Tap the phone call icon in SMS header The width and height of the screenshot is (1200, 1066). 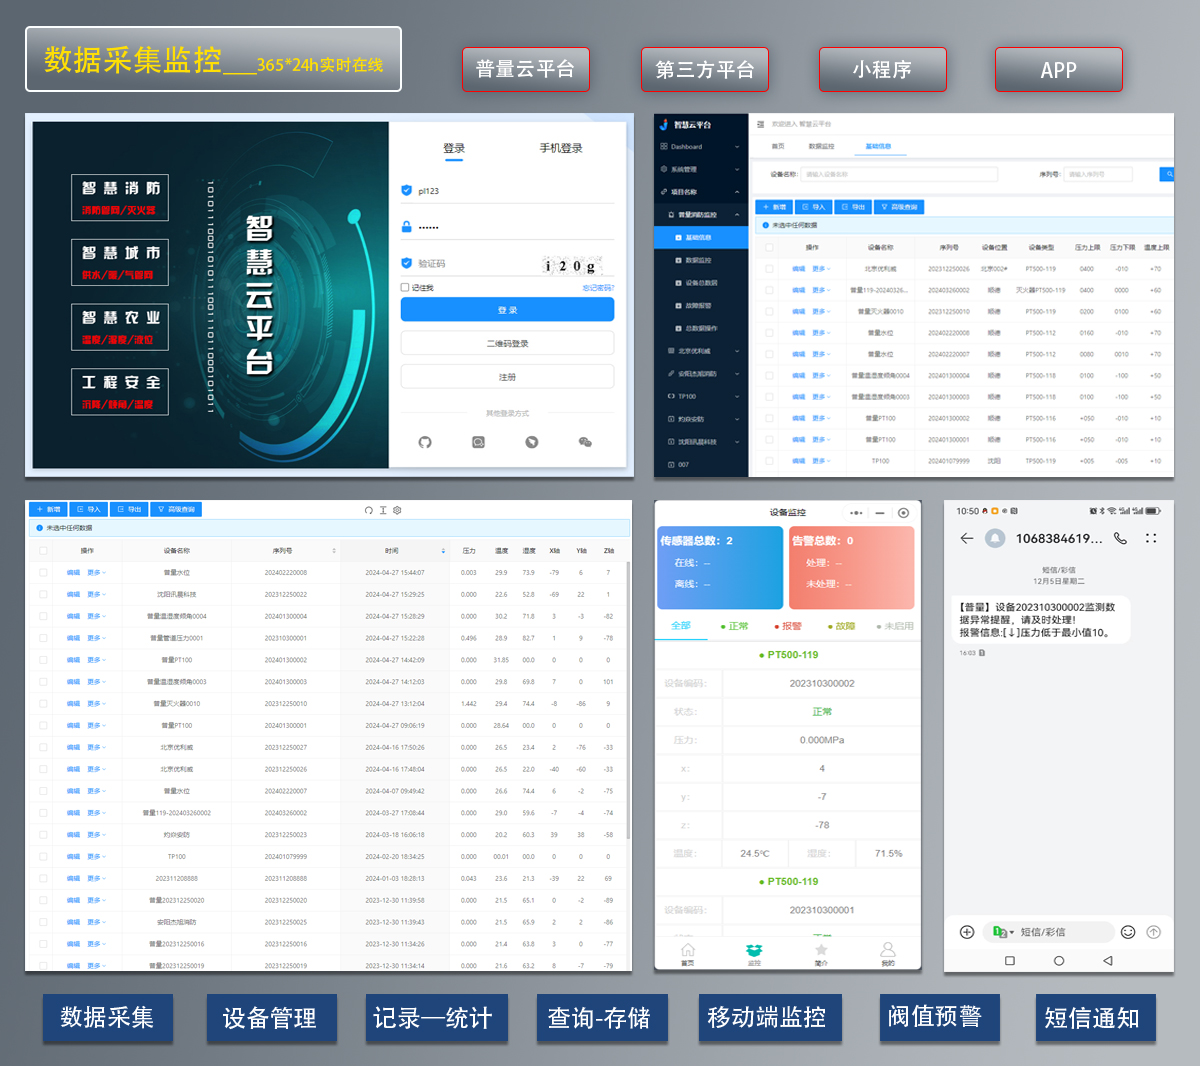click(1120, 538)
